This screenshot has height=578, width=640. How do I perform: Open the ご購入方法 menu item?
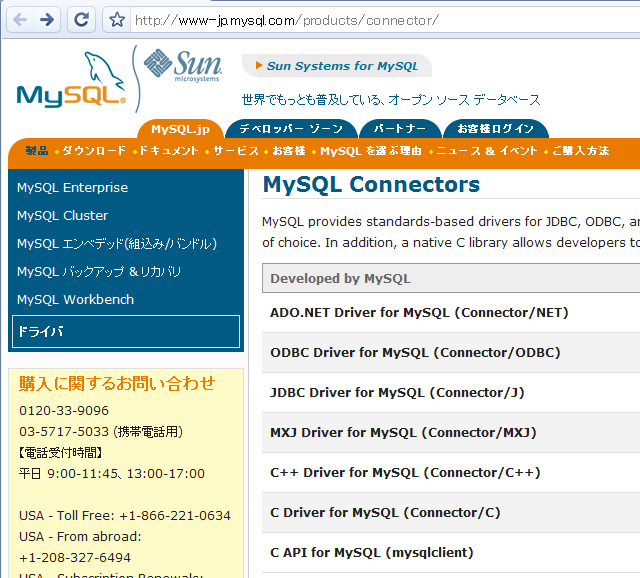click(x=580, y=151)
